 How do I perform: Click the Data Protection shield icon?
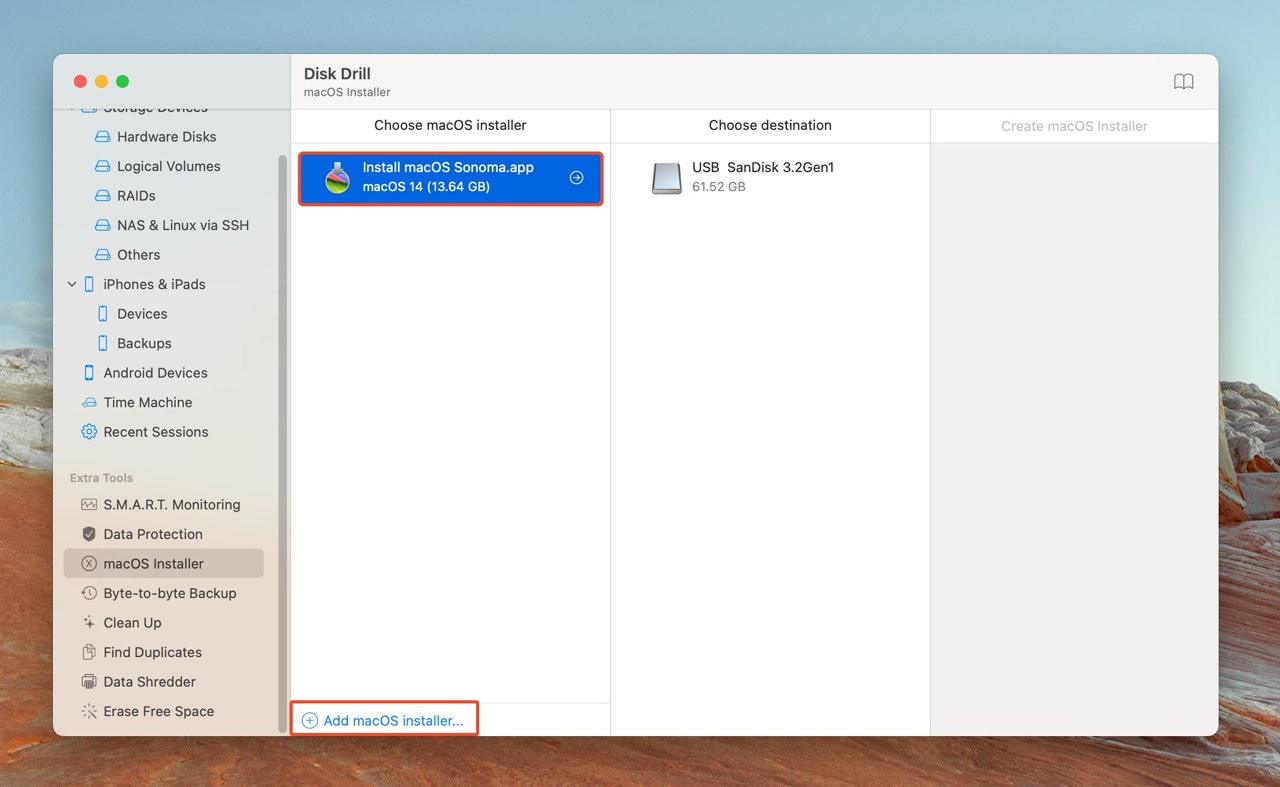pos(89,534)
